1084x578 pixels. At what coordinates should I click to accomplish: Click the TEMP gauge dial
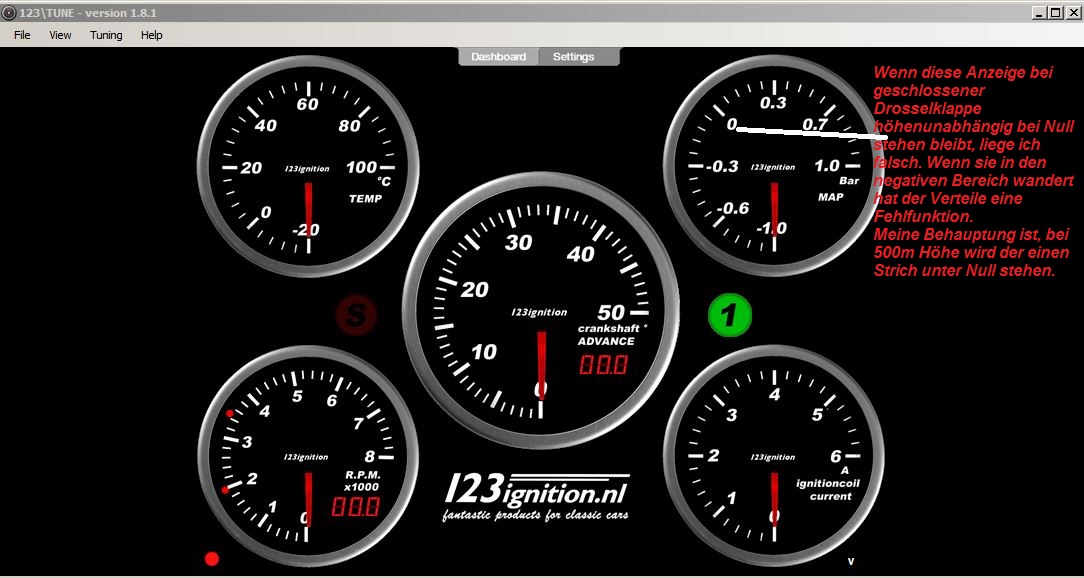pyautogui.click(x=306, y=157)
